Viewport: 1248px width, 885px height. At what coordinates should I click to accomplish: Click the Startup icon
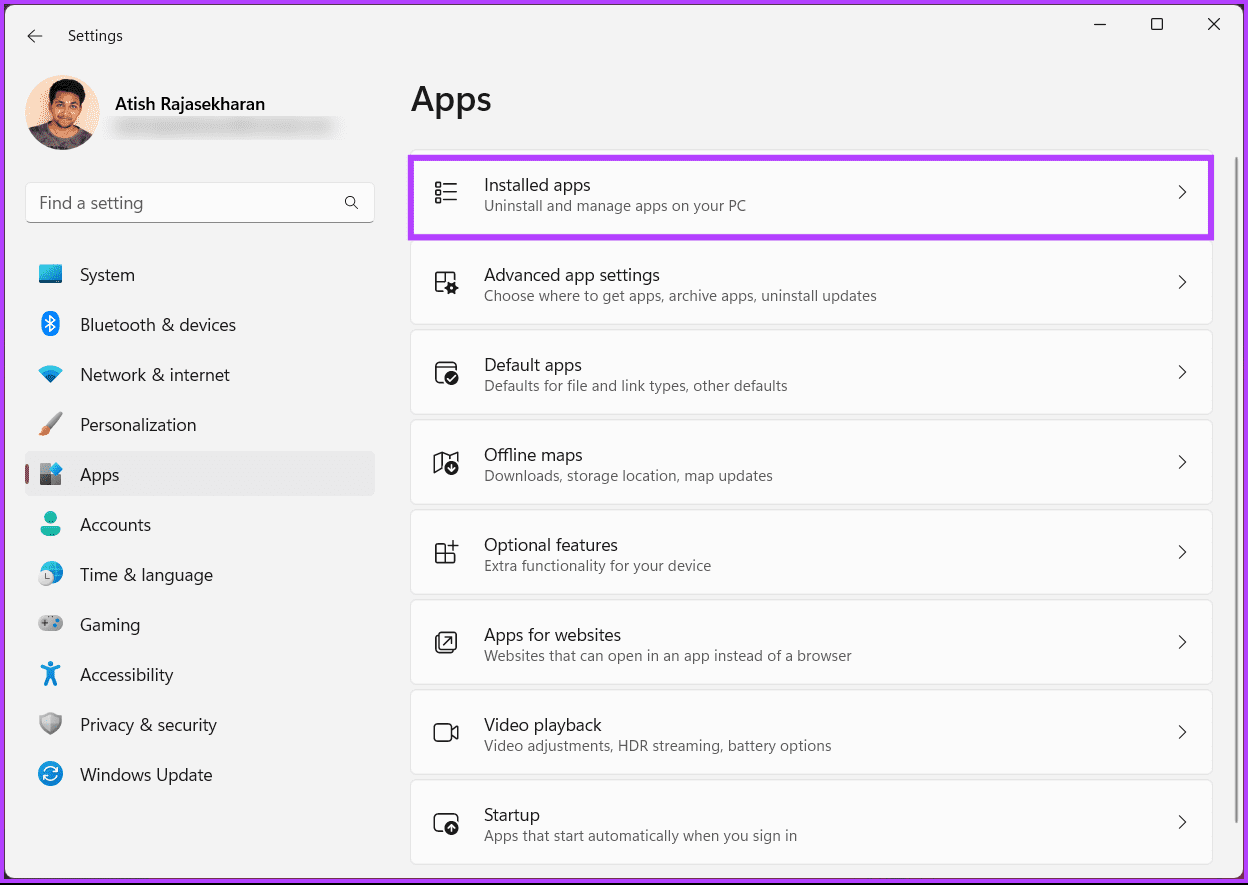pos(446,823)
